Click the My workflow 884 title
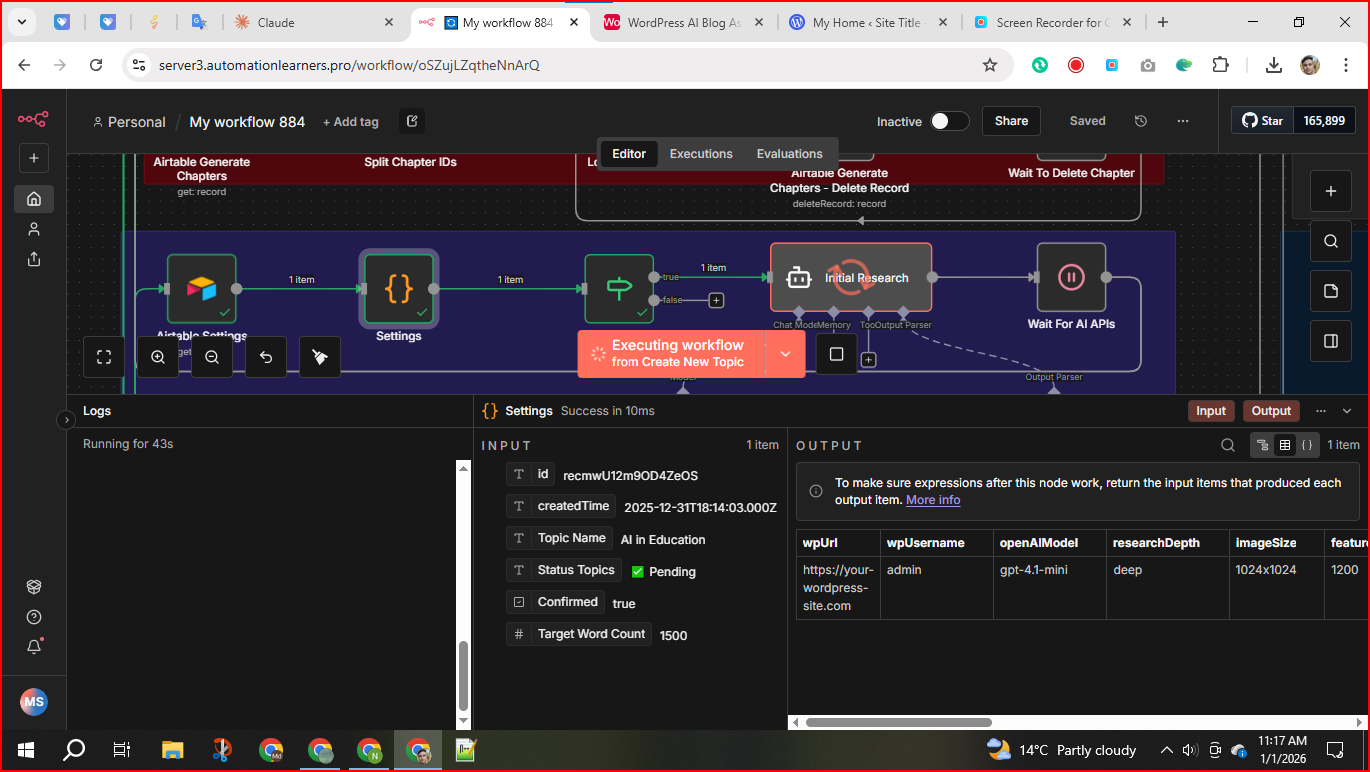1370x772 pixels. pos(247,122)
